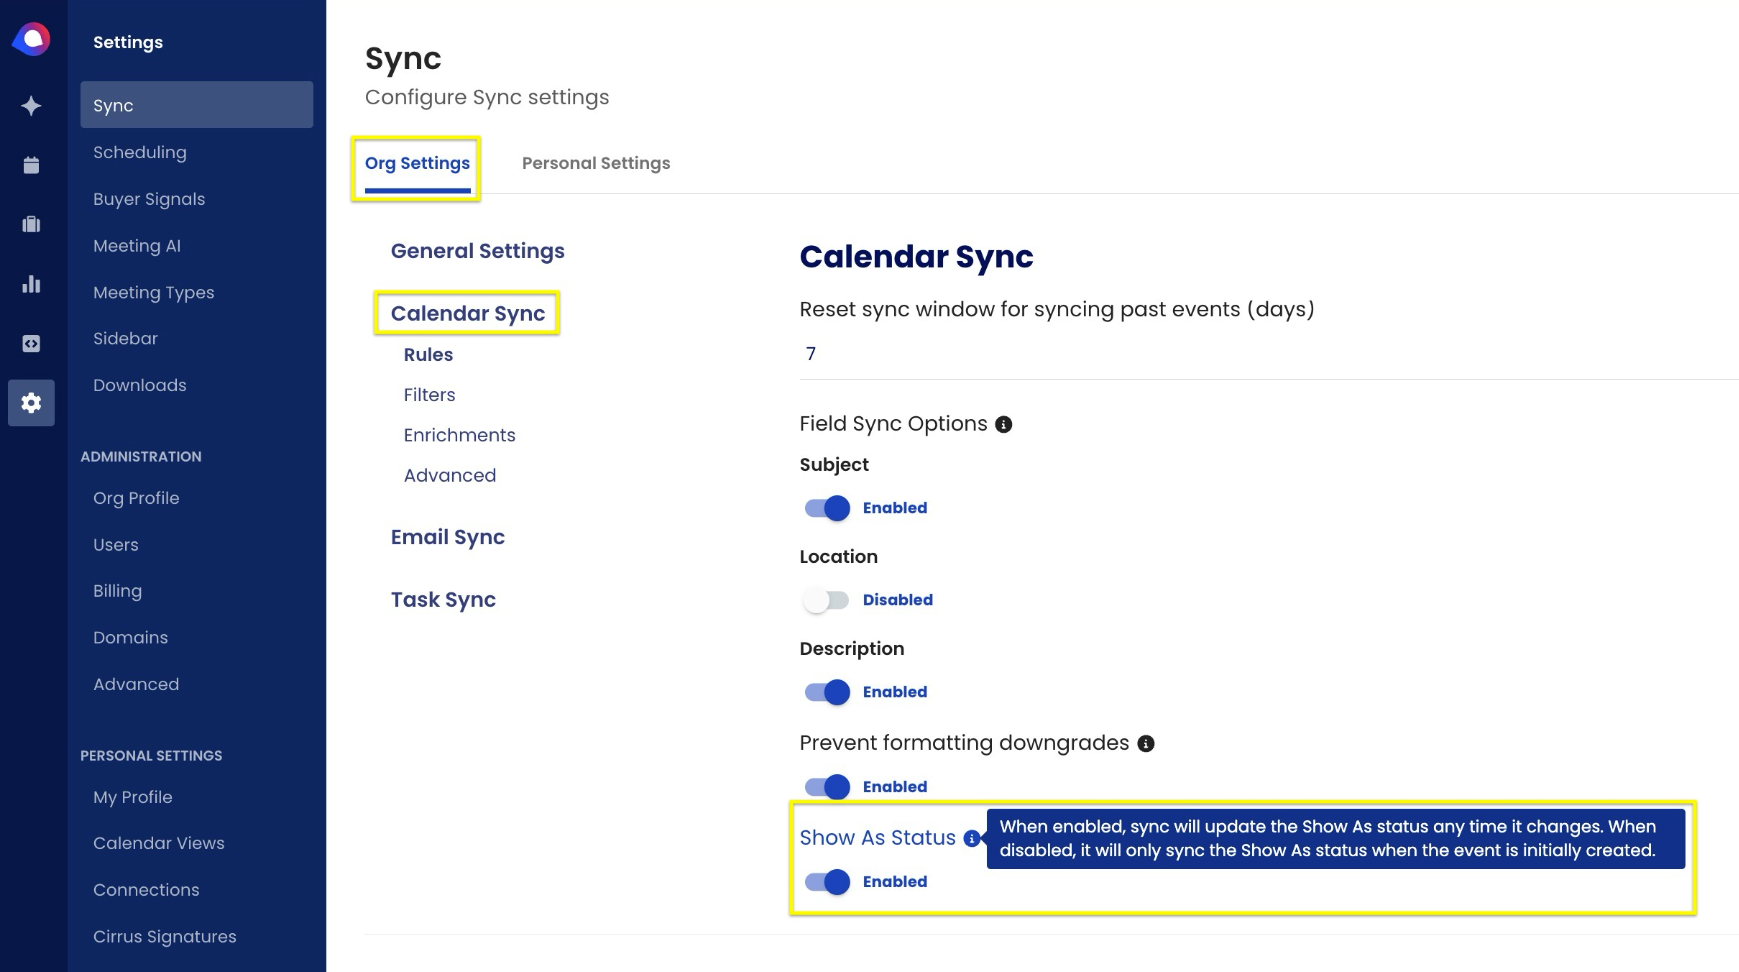Enable the Location field sync toggle
The height and width of the screenshot is (972, 1739).
coord(827,600)
